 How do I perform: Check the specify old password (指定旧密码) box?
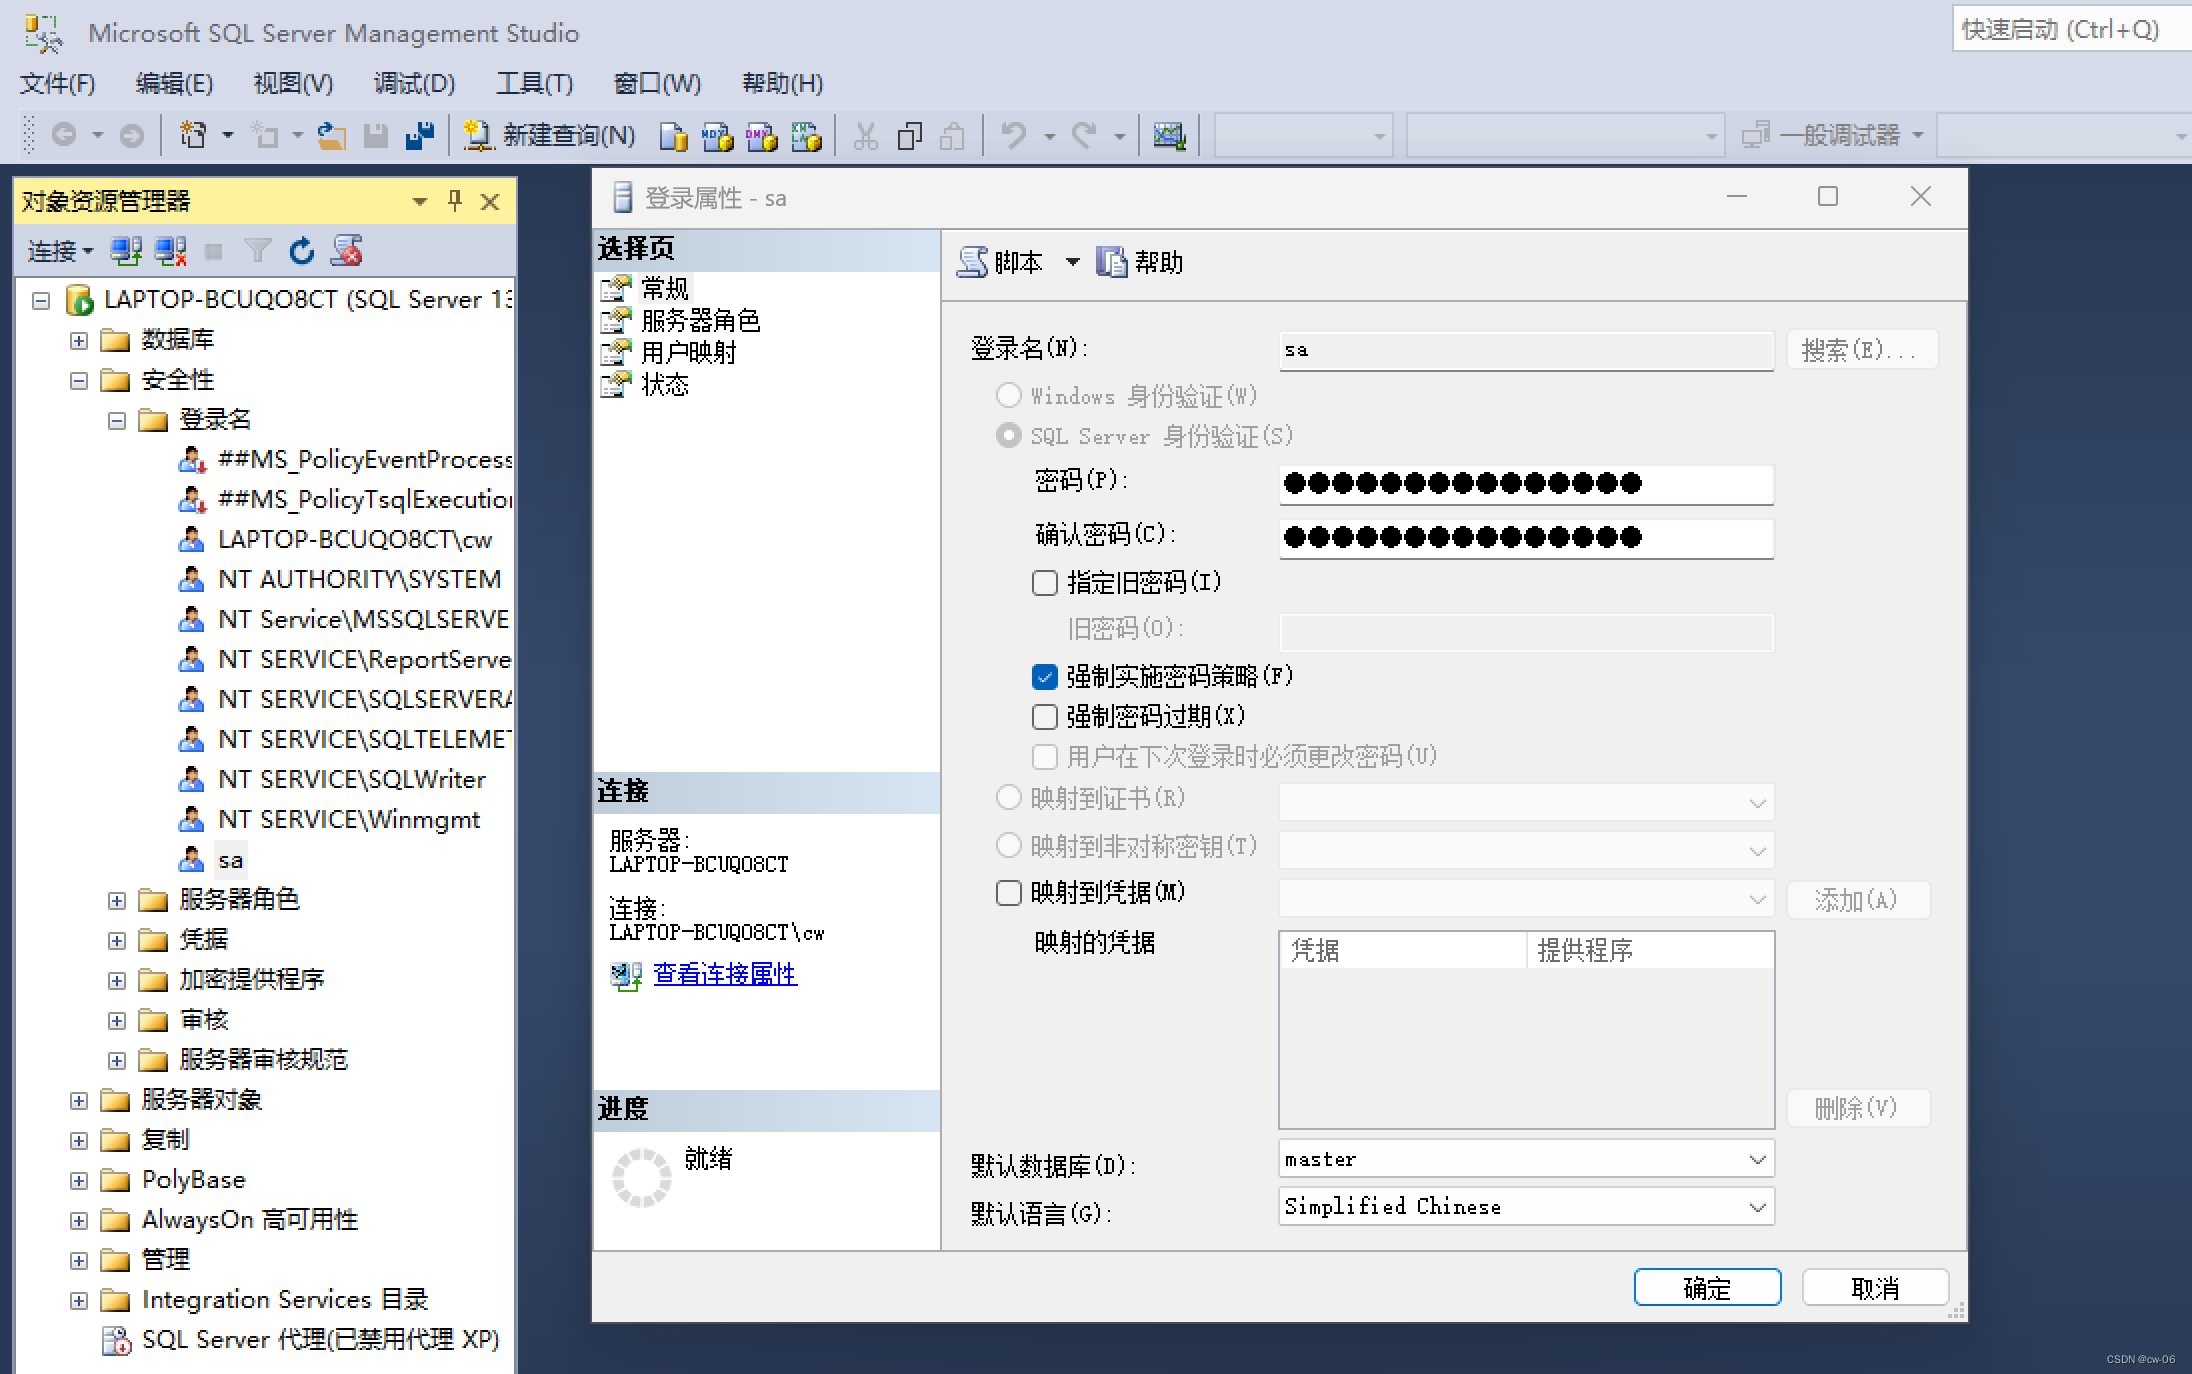coord(1044,583)
